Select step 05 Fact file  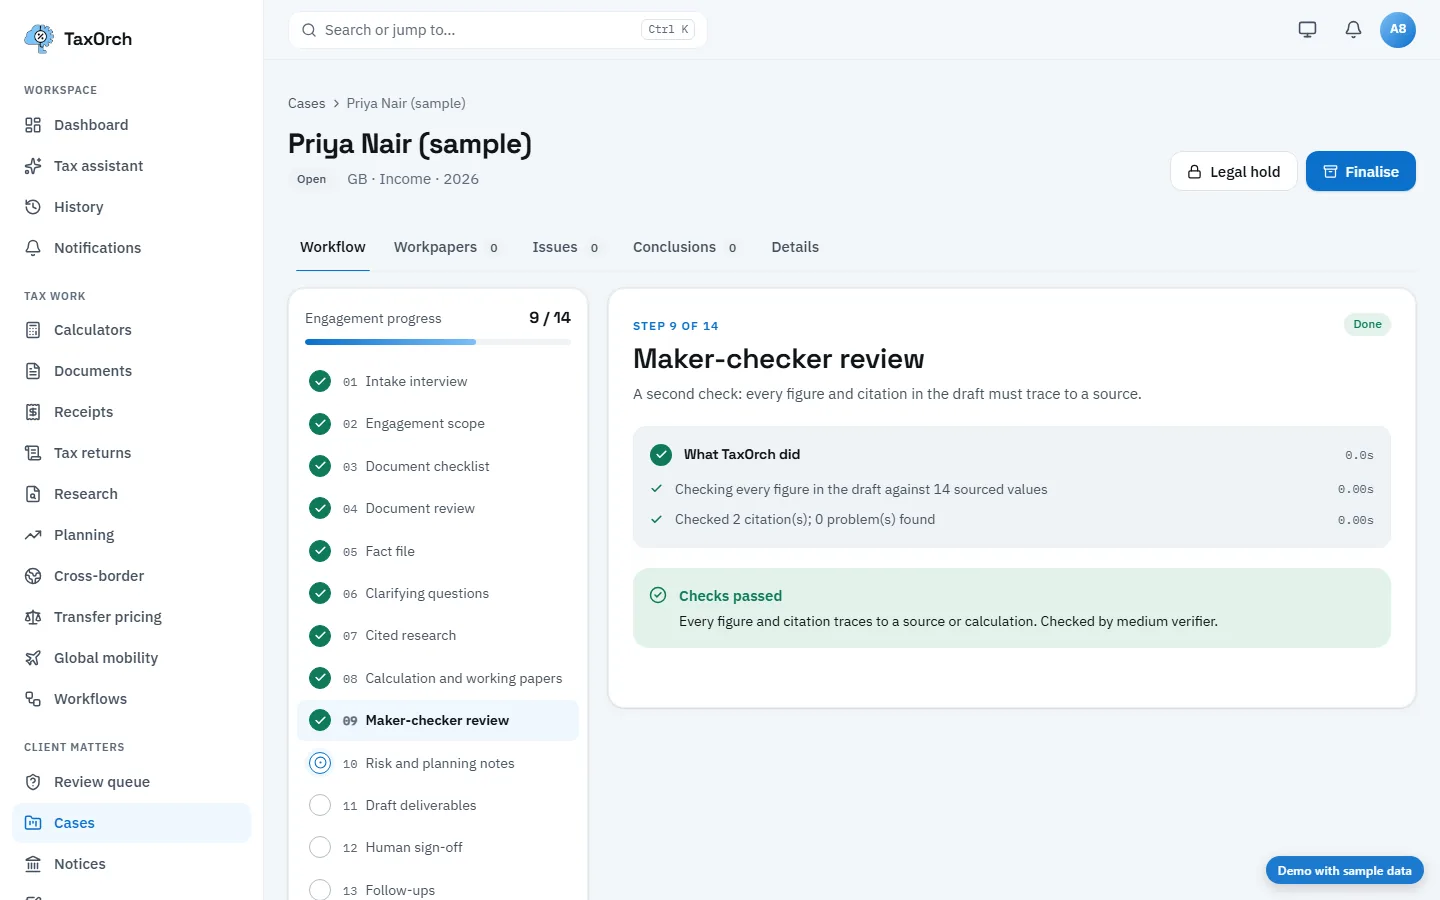tap(438, 551)
